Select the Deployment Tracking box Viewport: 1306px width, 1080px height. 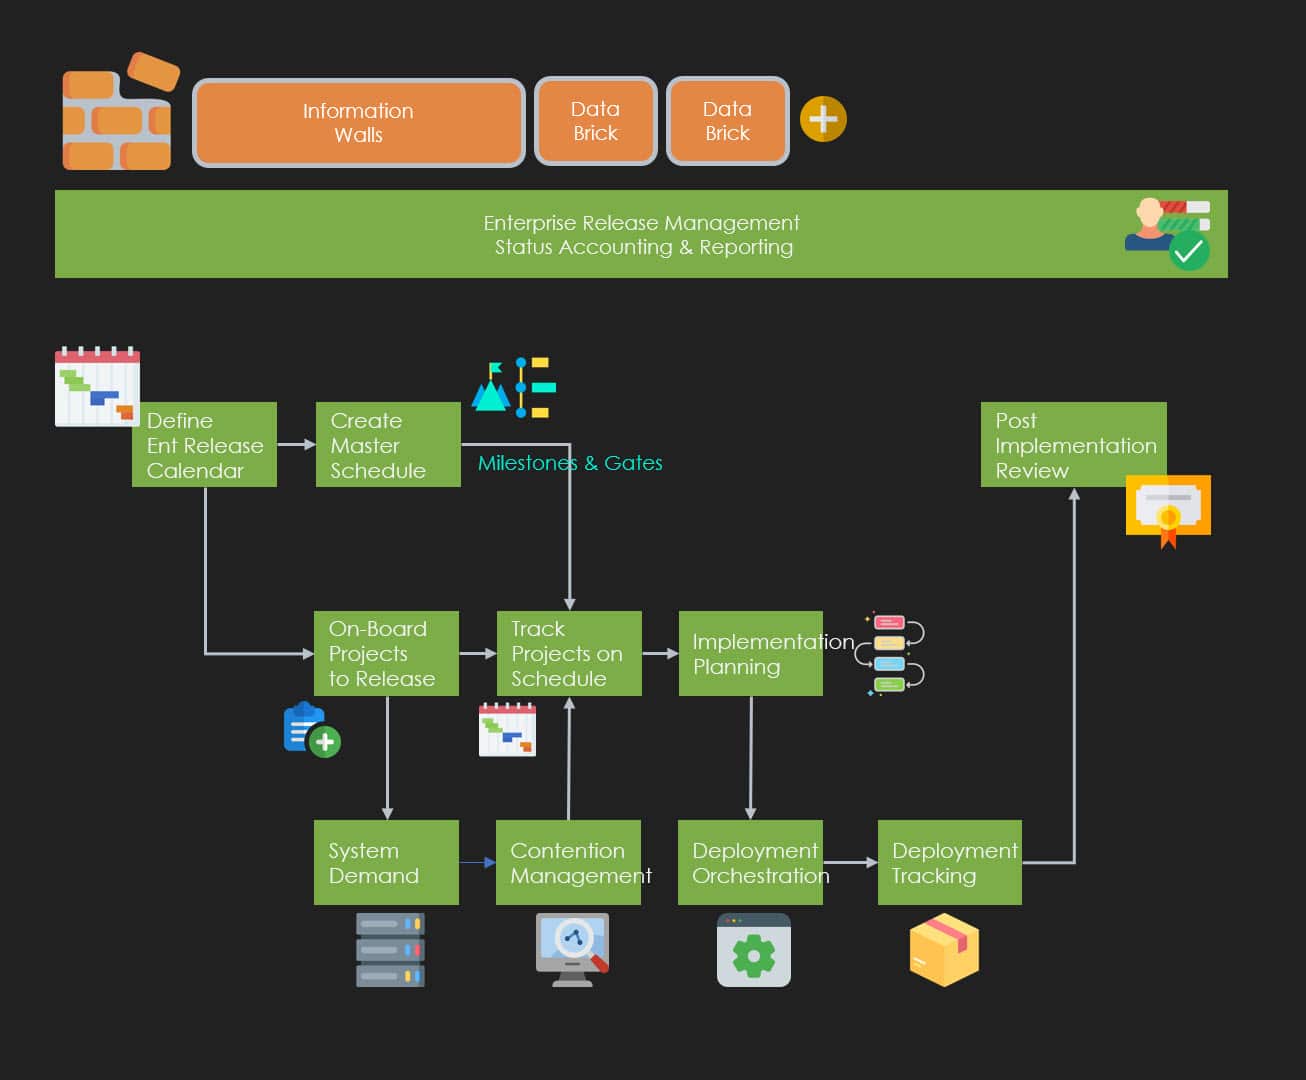[950, 862]
